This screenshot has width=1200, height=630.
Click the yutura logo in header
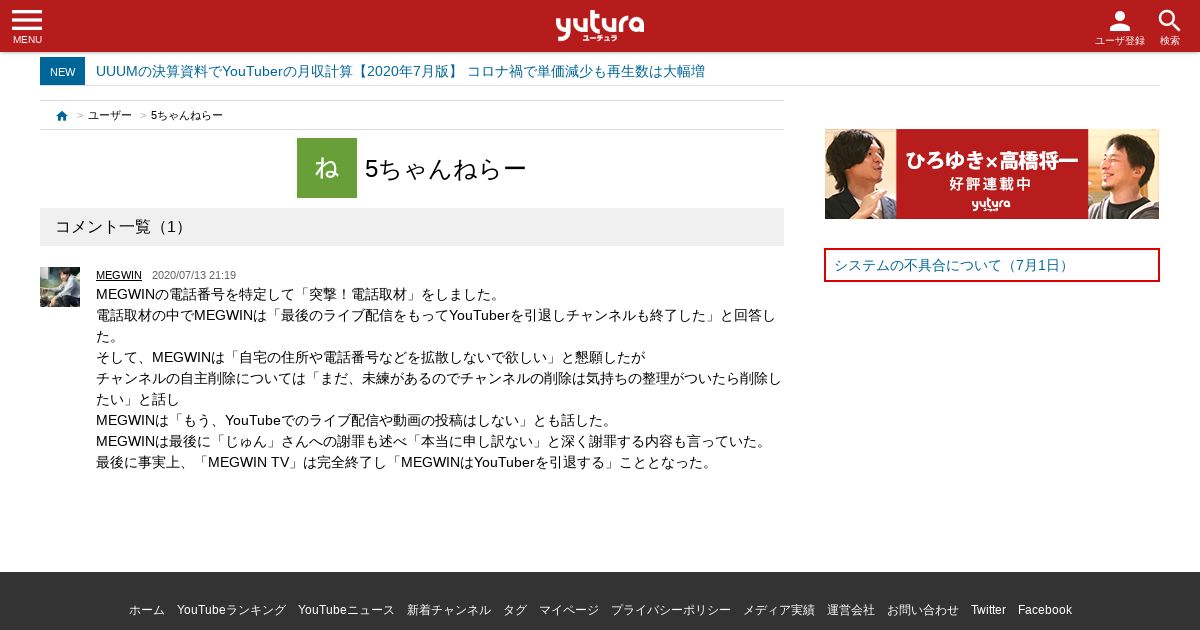tap(600, 25)
